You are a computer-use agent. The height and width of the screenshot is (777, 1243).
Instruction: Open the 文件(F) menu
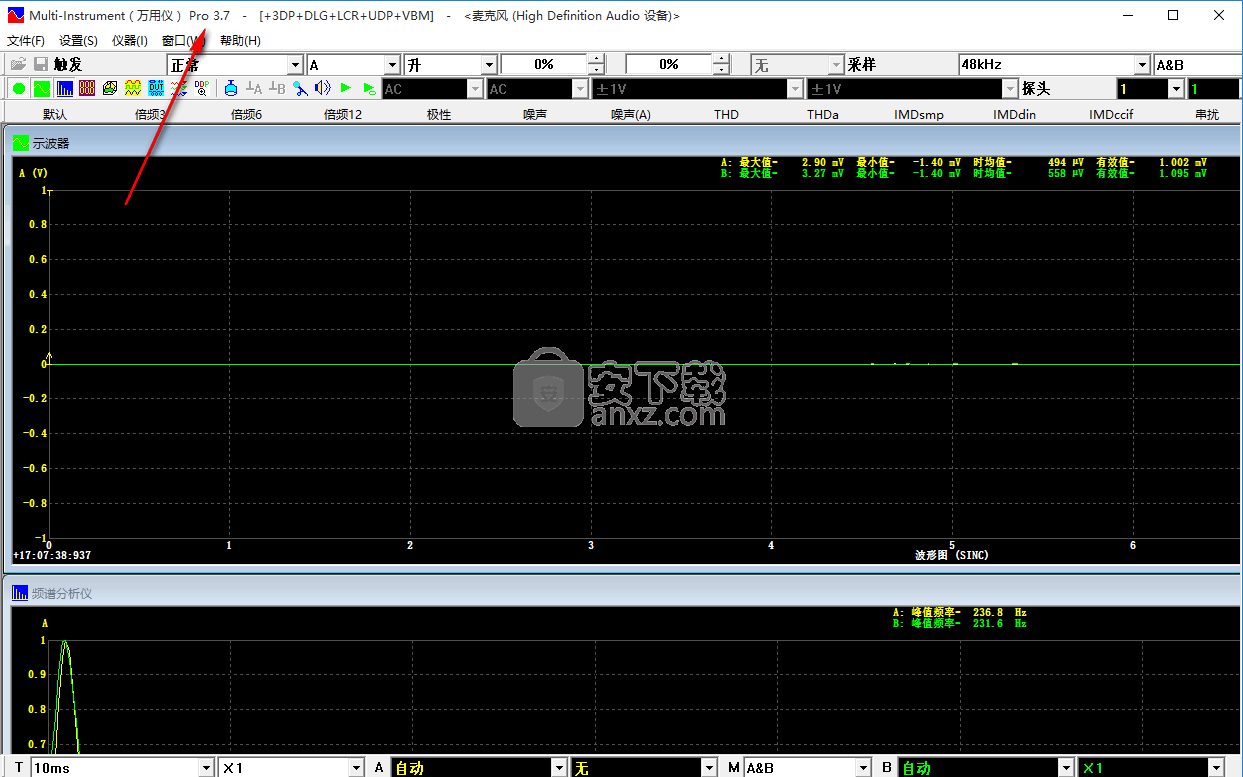[x=26, y=41]
